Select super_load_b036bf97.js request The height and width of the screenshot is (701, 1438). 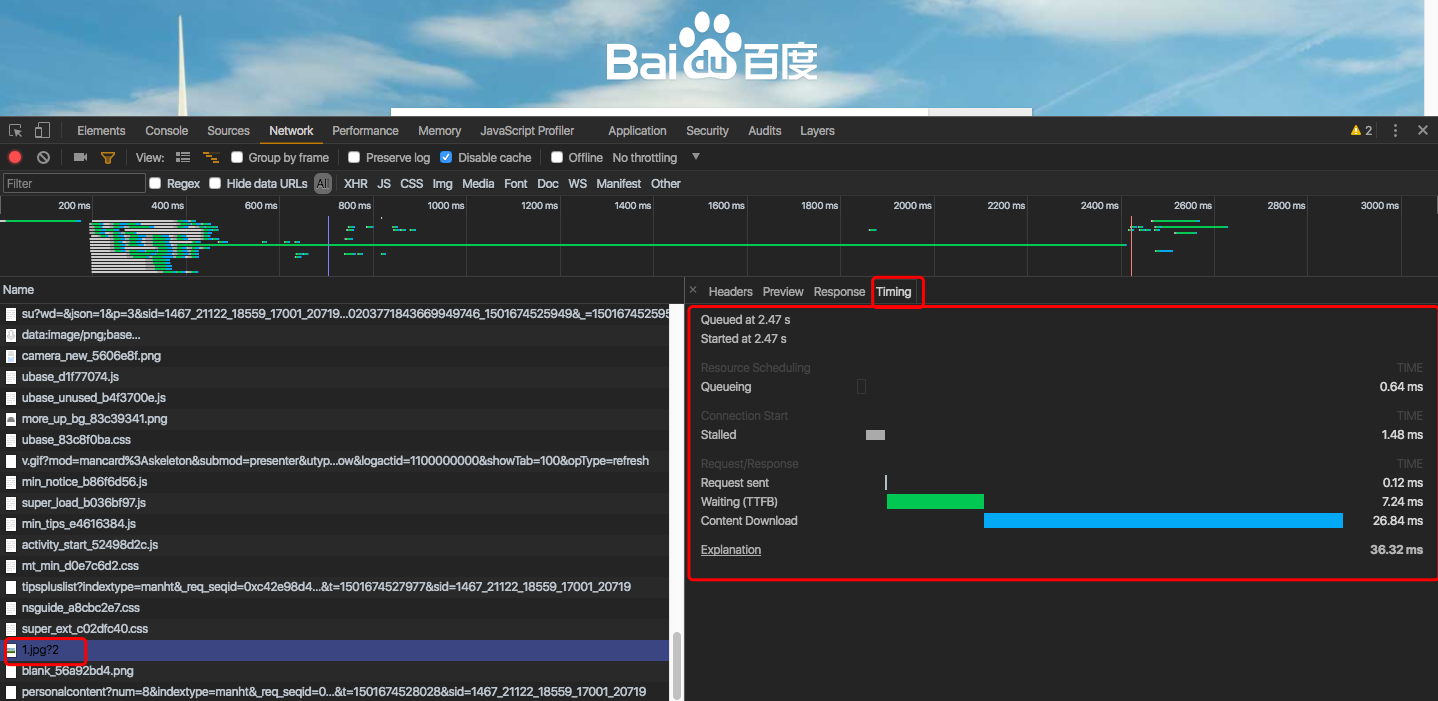335,503
